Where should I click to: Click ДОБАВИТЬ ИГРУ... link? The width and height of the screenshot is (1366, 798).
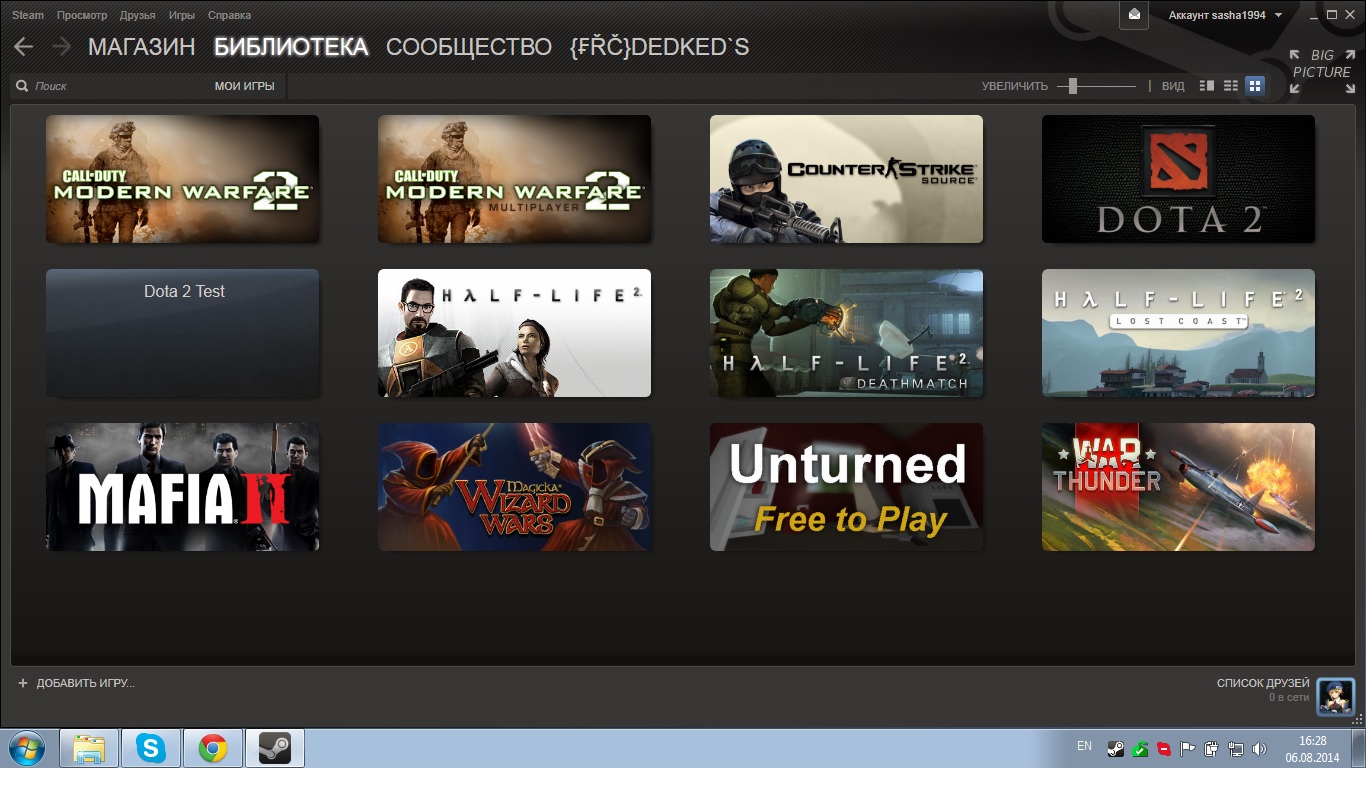pos(85,683)
